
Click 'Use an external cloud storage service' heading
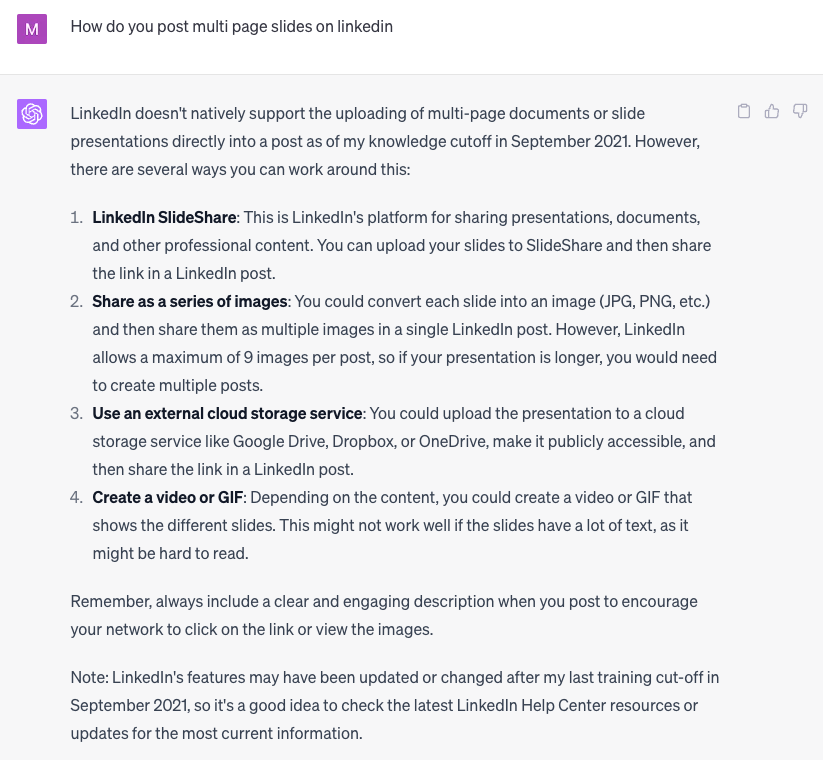click(227, 414)
